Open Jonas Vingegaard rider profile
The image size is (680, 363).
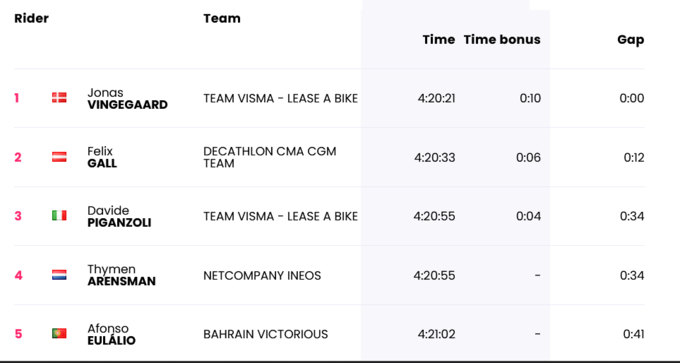pos(128,98)
